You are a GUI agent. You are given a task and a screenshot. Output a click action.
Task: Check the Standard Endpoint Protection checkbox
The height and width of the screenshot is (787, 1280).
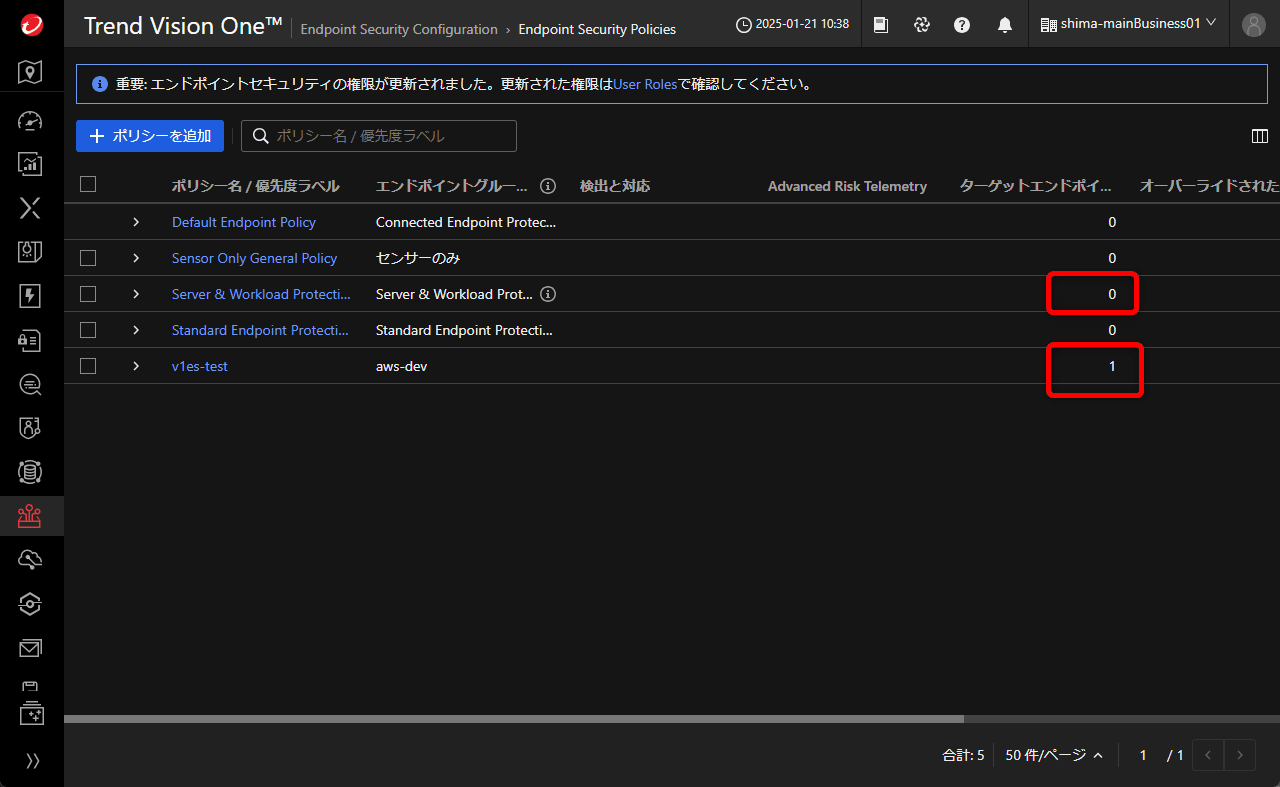point(88,330)
